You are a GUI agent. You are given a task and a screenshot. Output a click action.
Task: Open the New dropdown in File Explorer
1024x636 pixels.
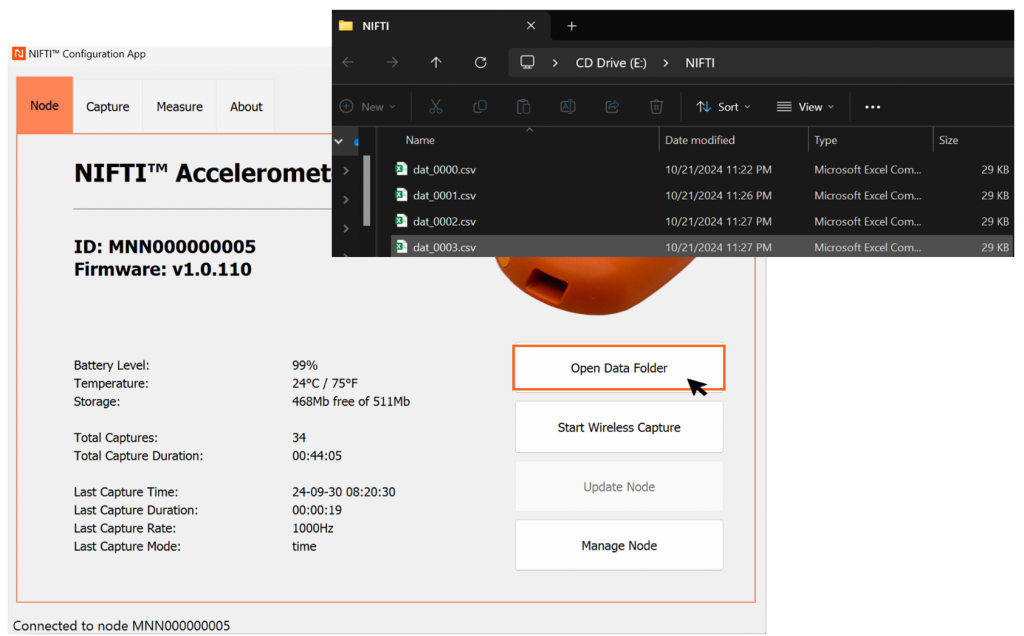point(368,106)
